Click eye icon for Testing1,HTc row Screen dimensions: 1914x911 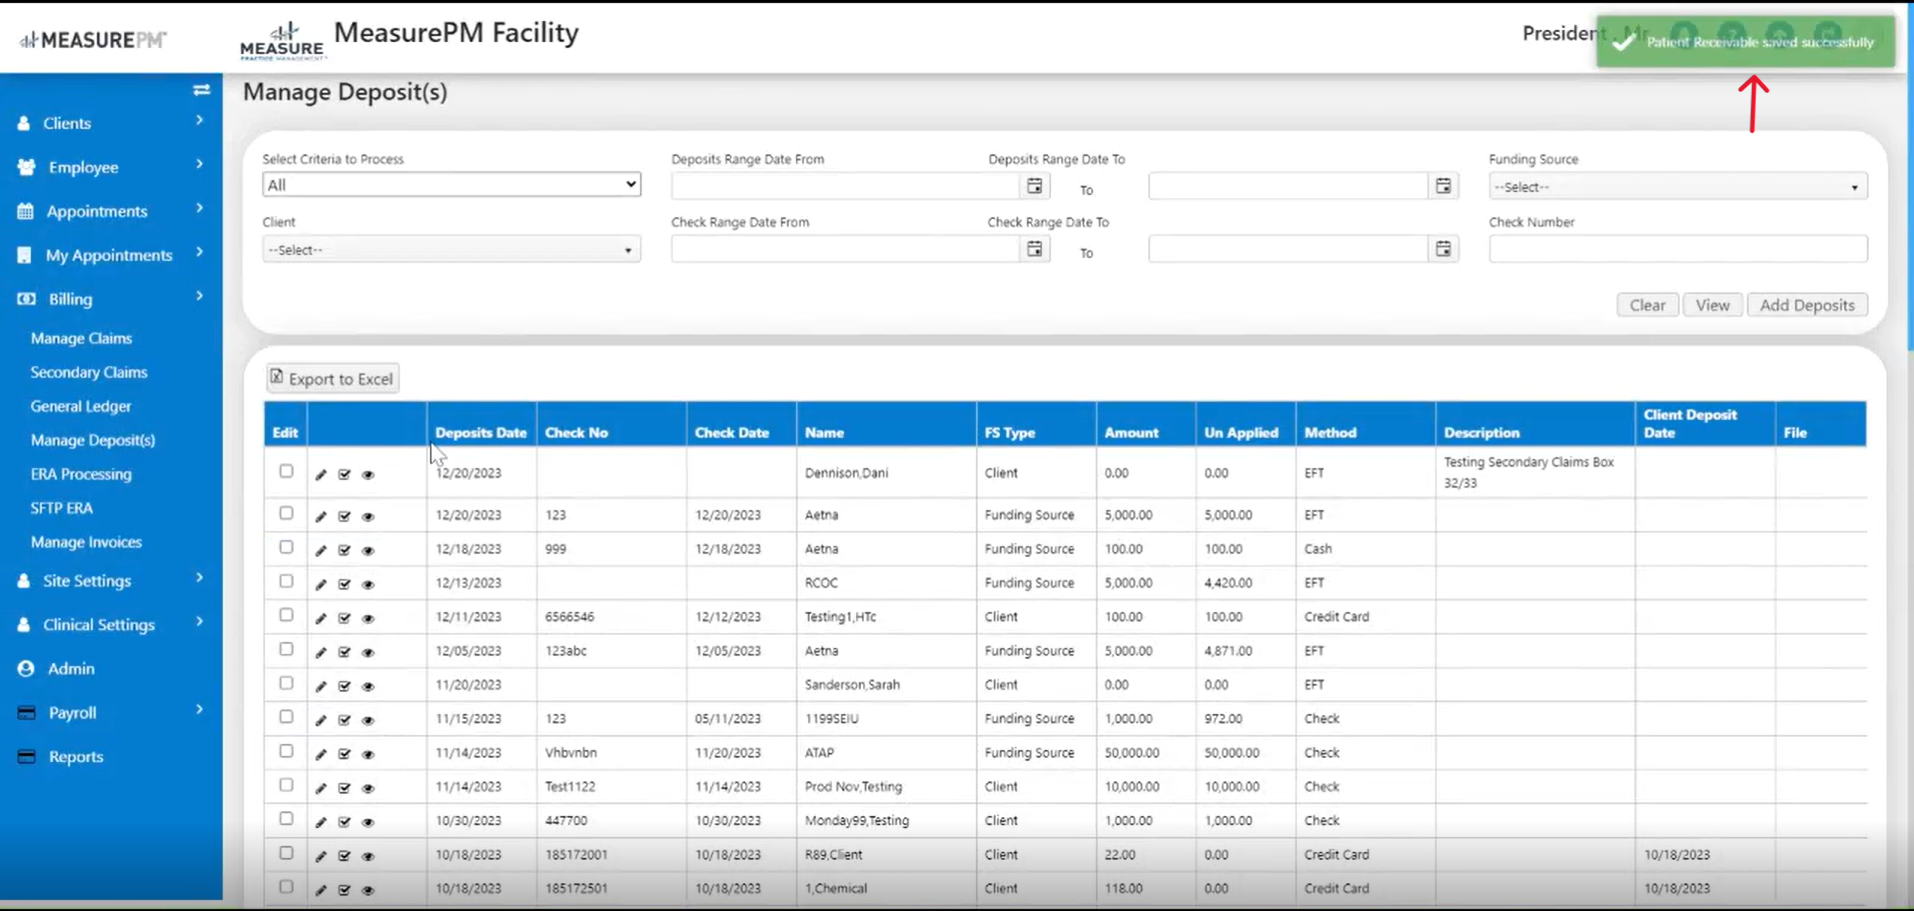[x=368, y=618]
